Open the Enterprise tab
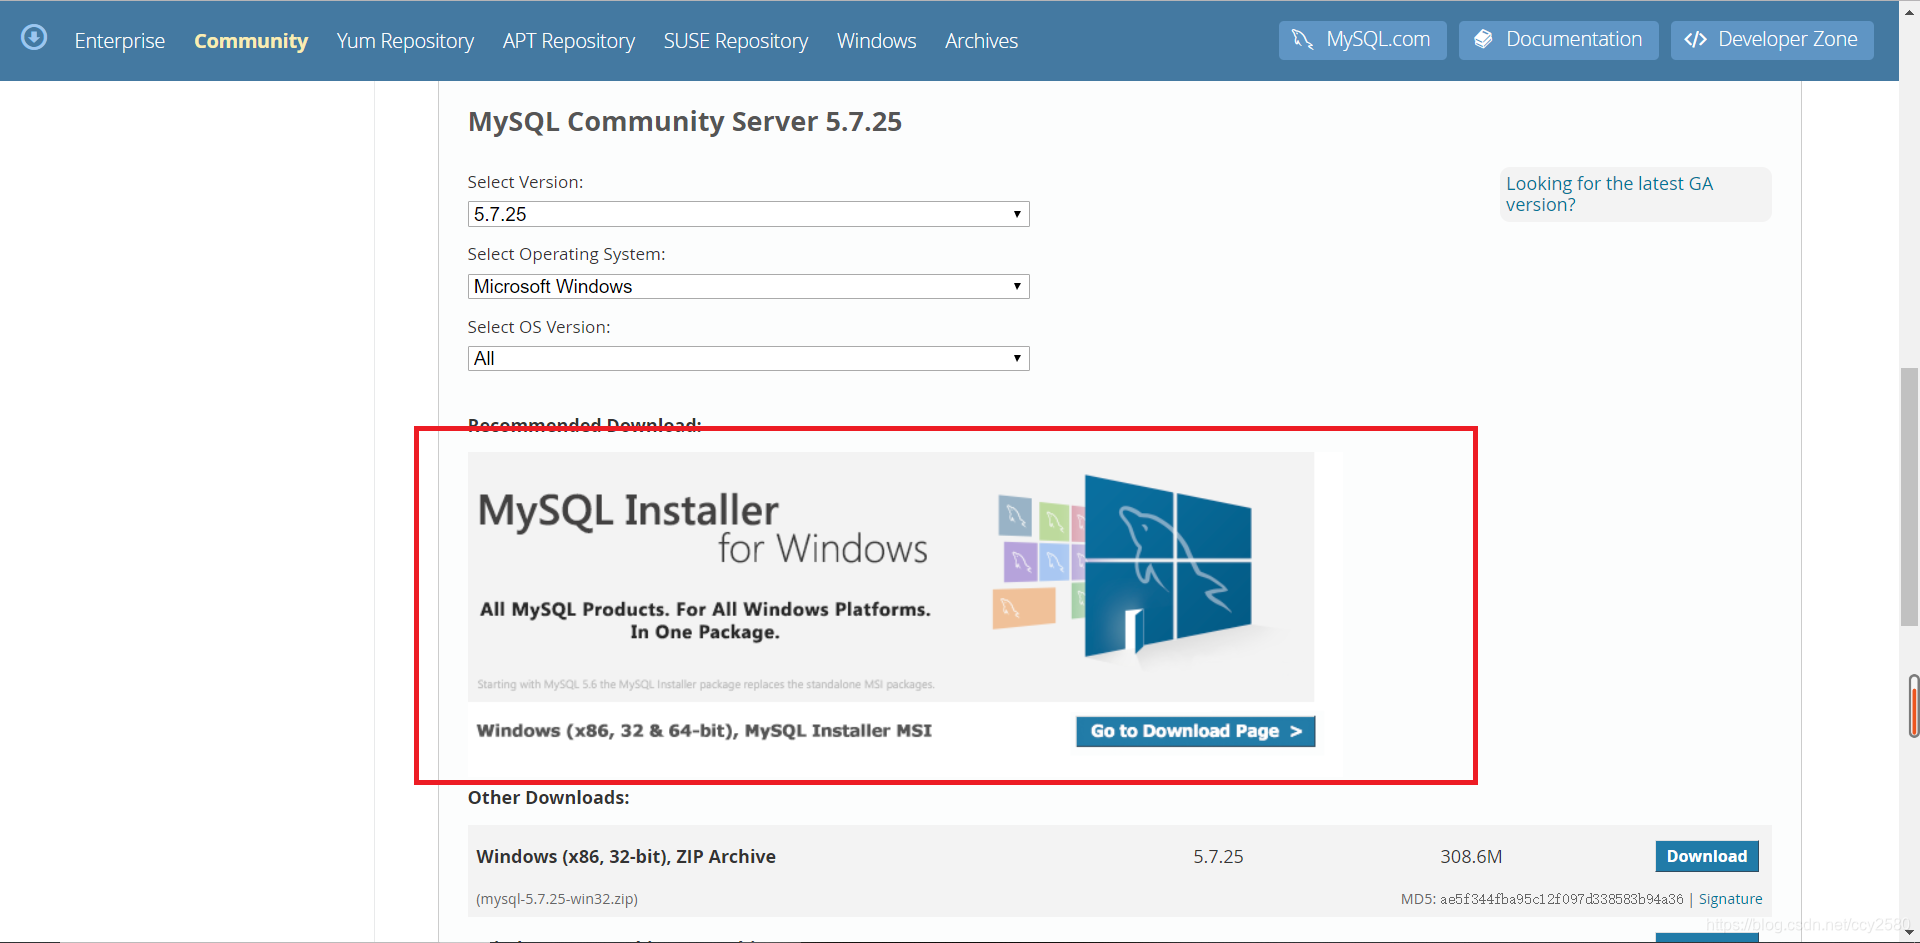This screenshot has height=943, width=1920. (120, 41)
